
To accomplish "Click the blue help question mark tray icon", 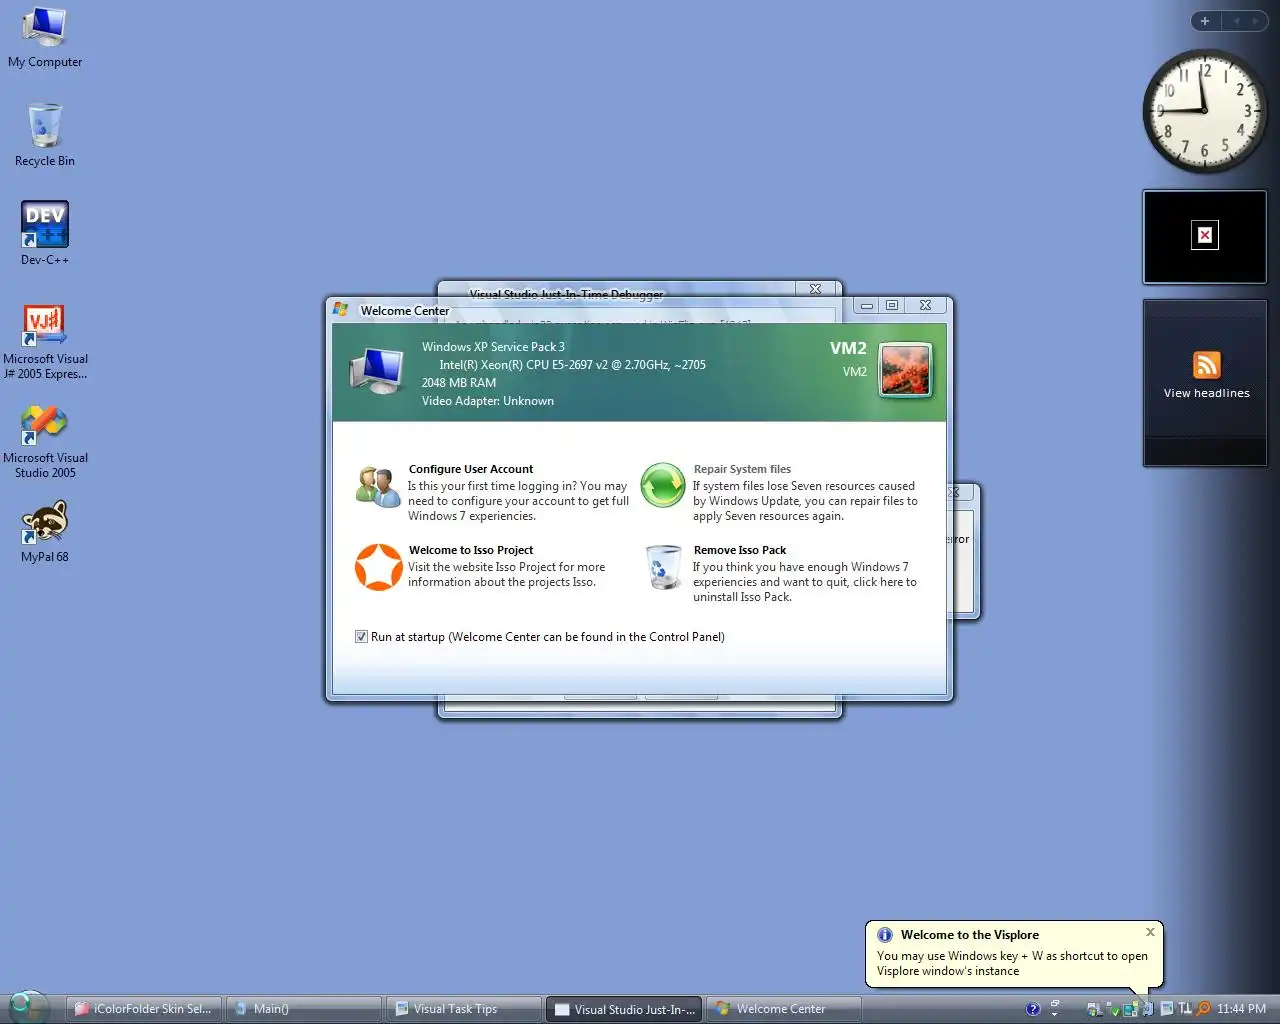I will coord(1033,1009).
